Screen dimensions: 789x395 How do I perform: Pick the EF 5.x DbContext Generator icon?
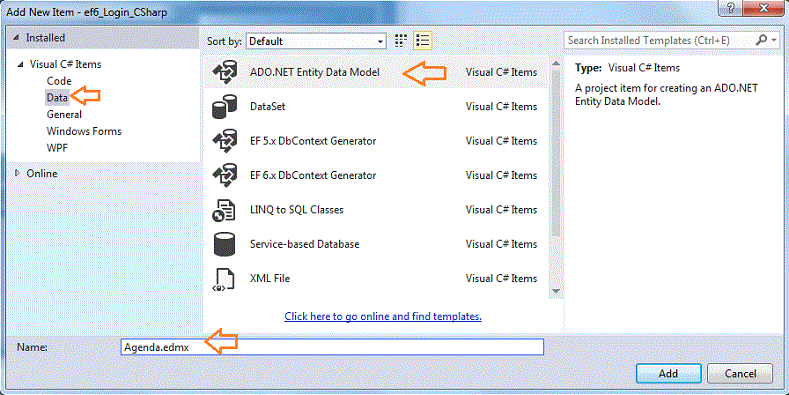click(224, 141)
